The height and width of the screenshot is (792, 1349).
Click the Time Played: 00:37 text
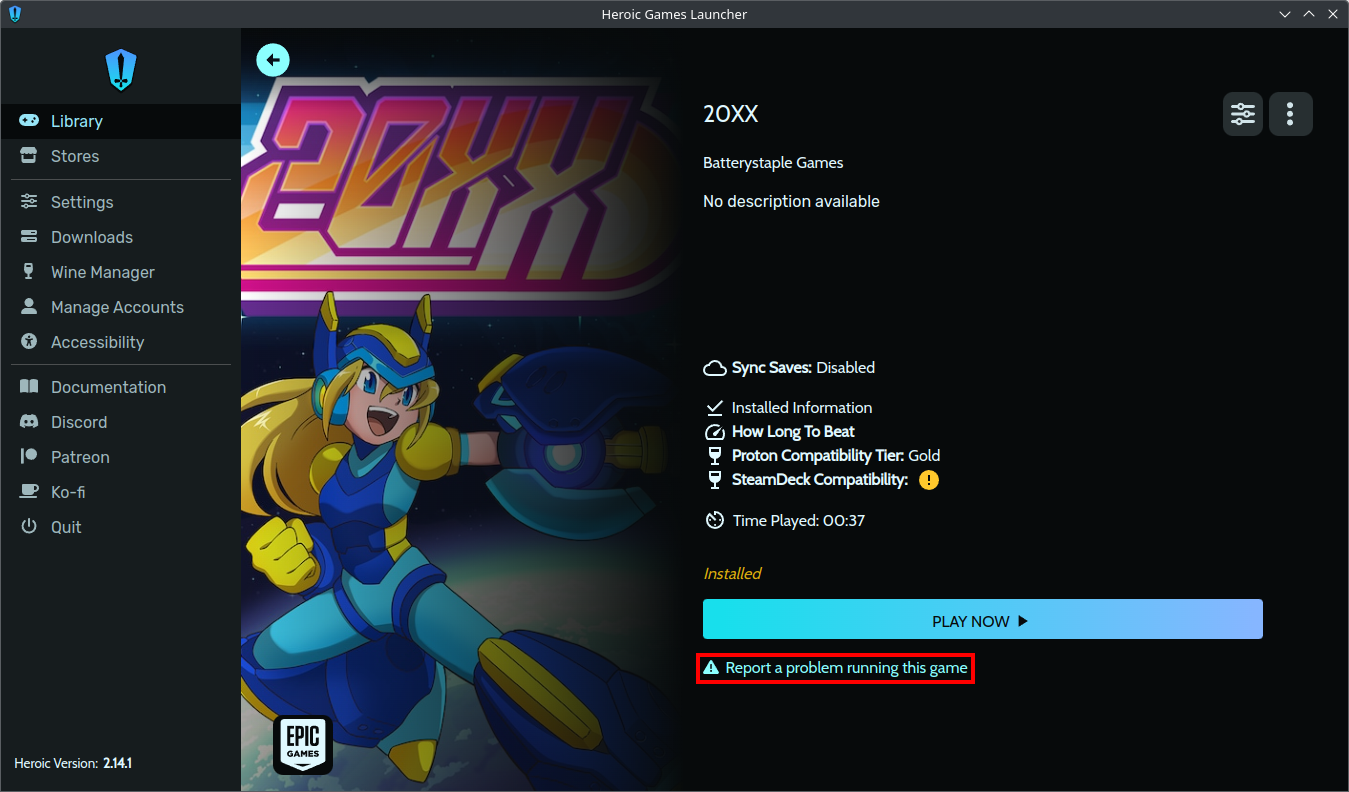(799, 520)
